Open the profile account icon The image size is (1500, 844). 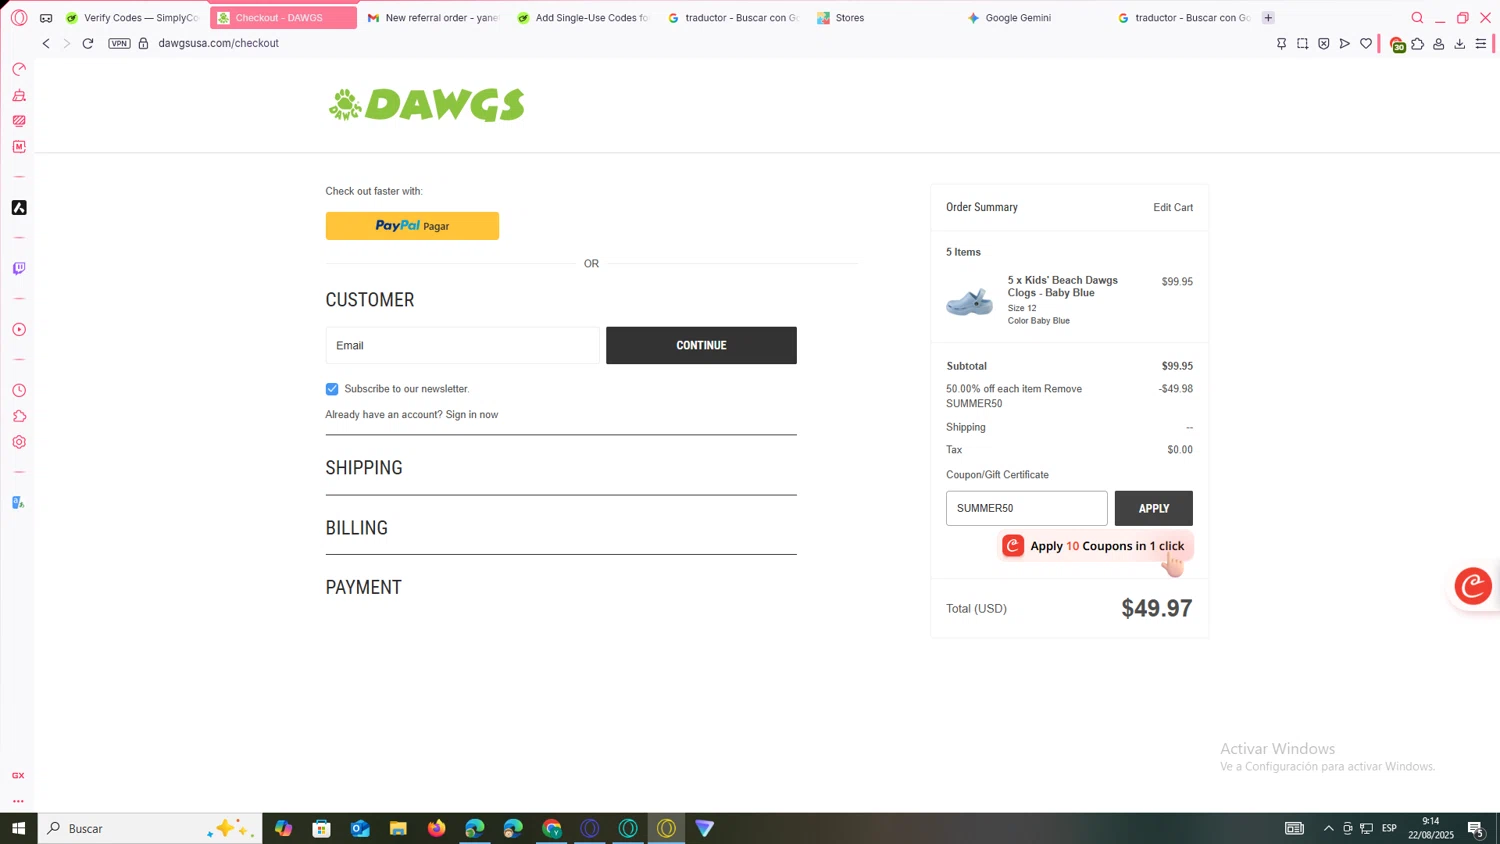pos(1439,44)
